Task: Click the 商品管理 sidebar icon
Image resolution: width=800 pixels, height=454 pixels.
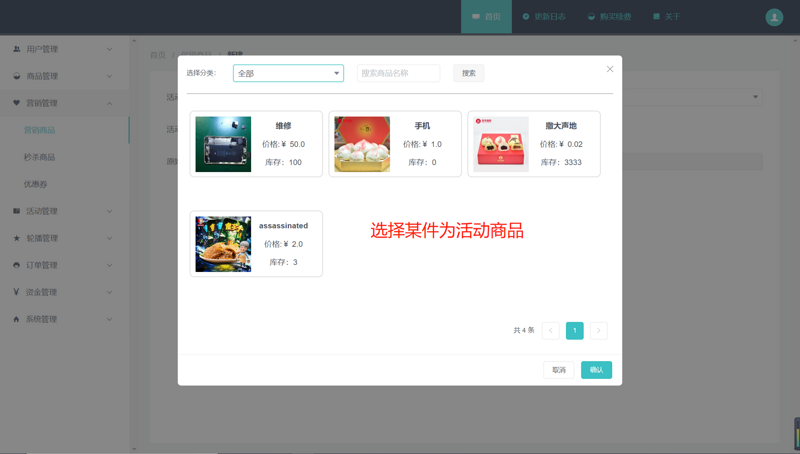Action: pos(16,76)
